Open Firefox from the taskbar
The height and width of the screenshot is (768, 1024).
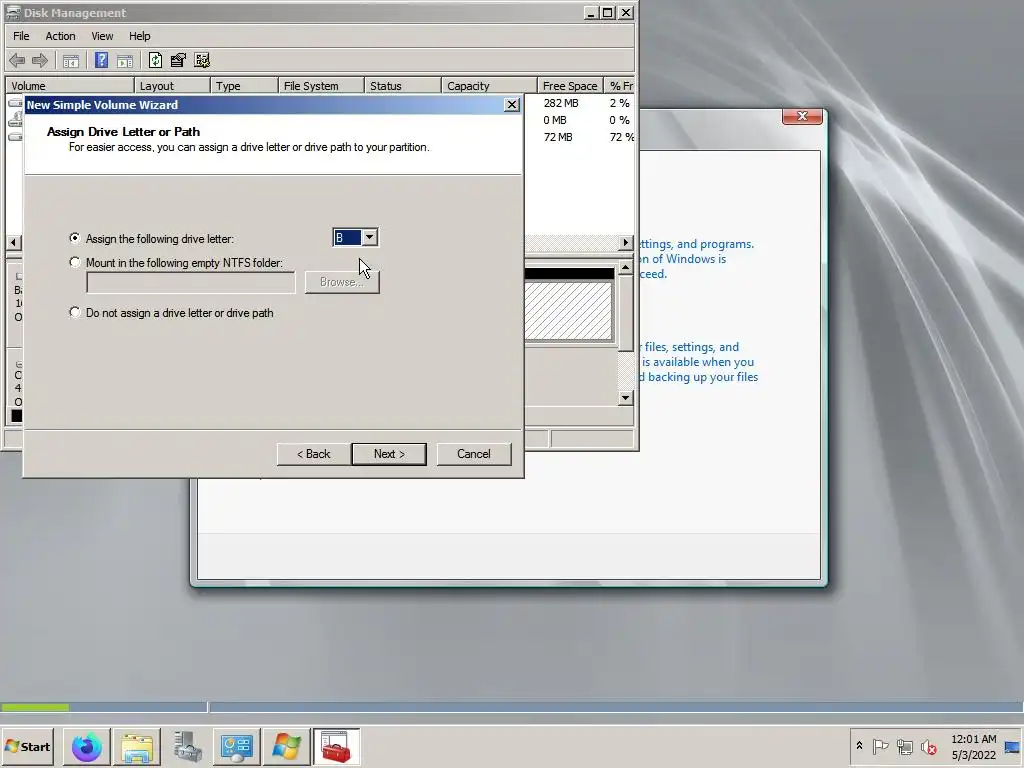[86, 746]
